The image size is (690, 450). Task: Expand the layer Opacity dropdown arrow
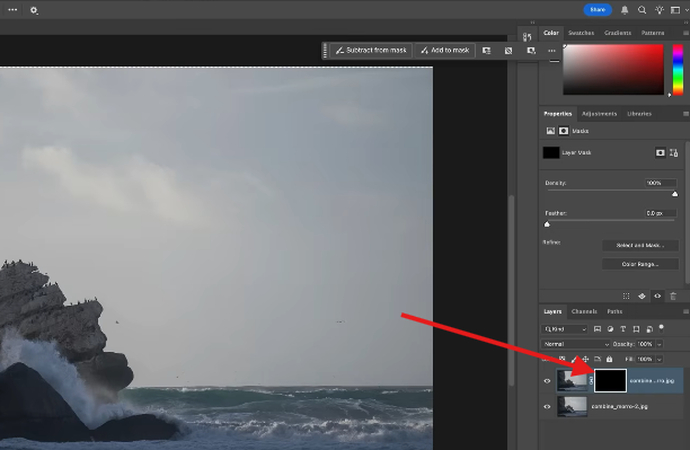[x=661, y=343]
